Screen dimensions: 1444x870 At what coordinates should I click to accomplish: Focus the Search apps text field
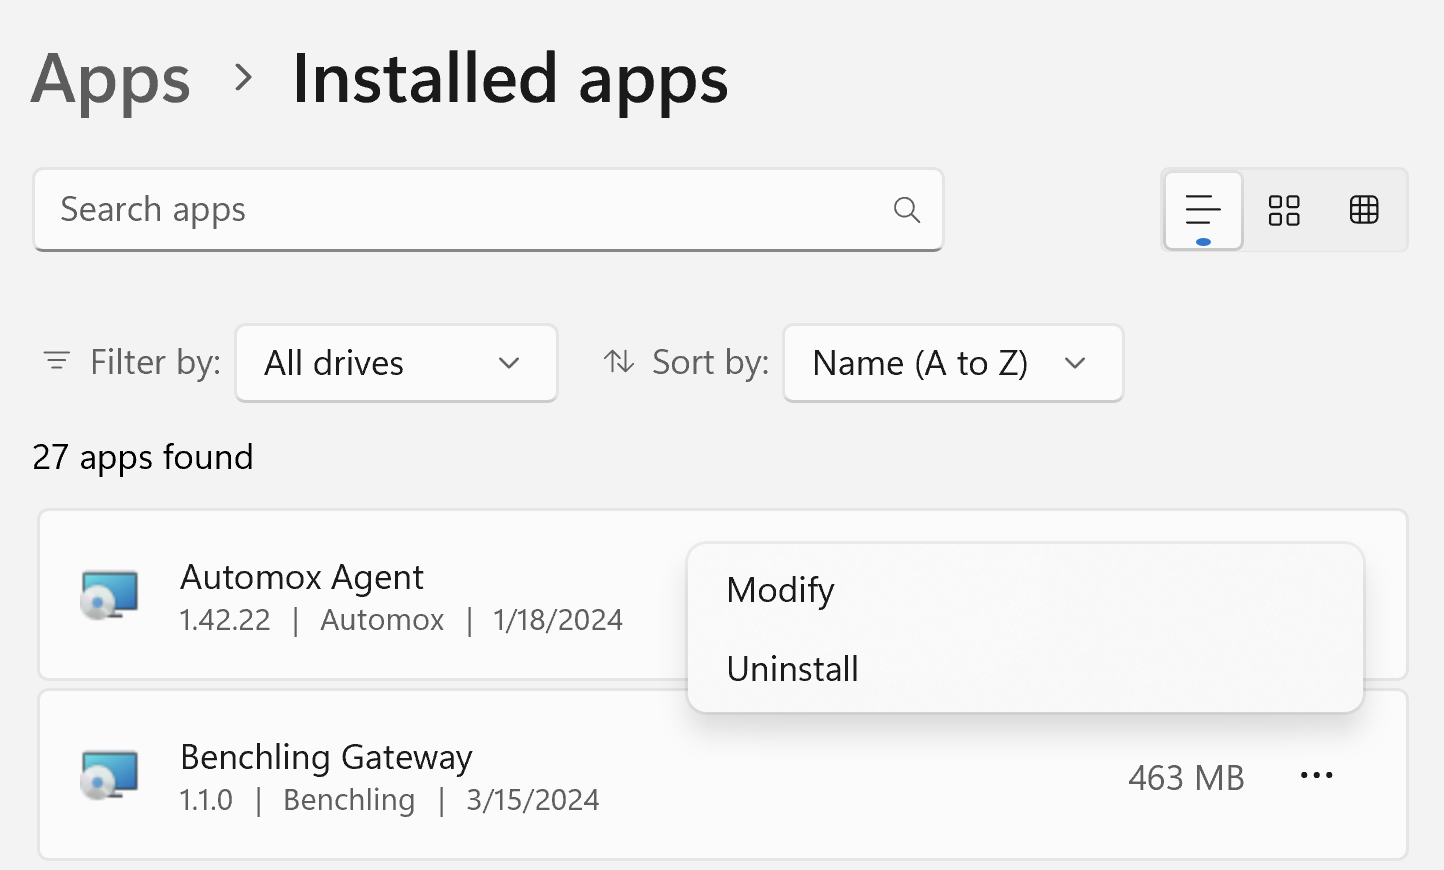(x=460, y=210)
